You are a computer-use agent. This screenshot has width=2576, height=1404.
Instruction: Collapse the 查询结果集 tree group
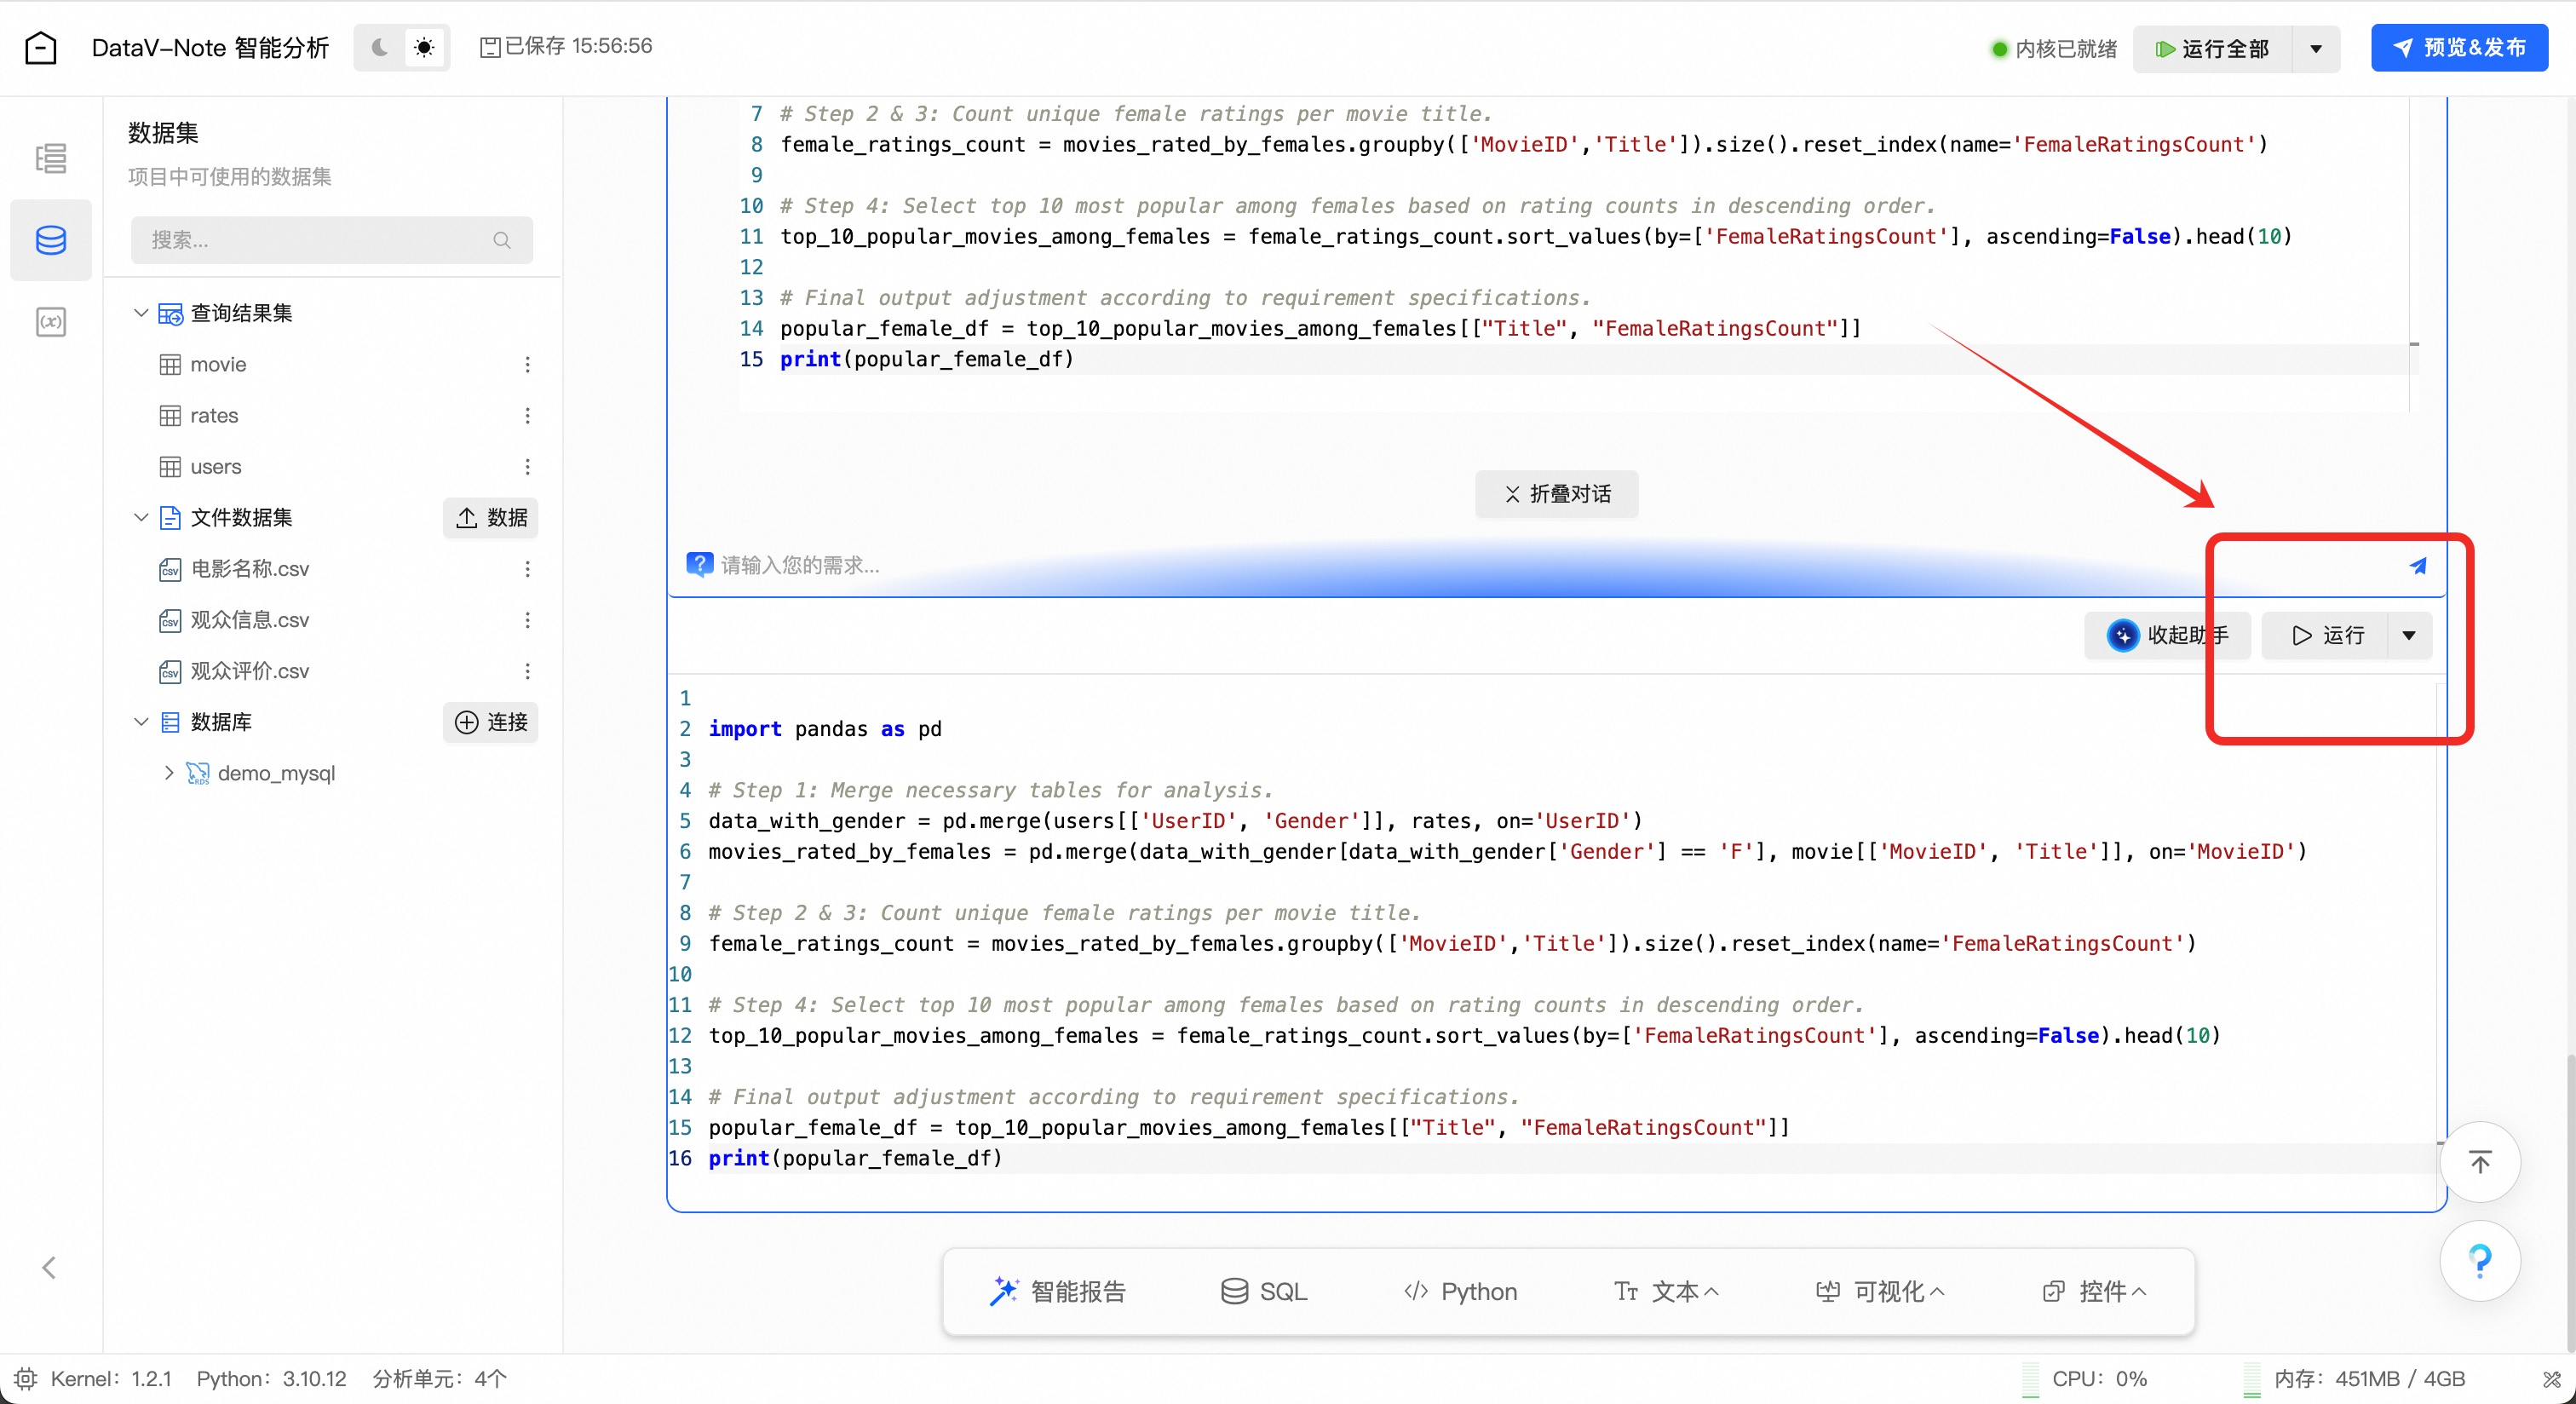(x=141, y=313)
